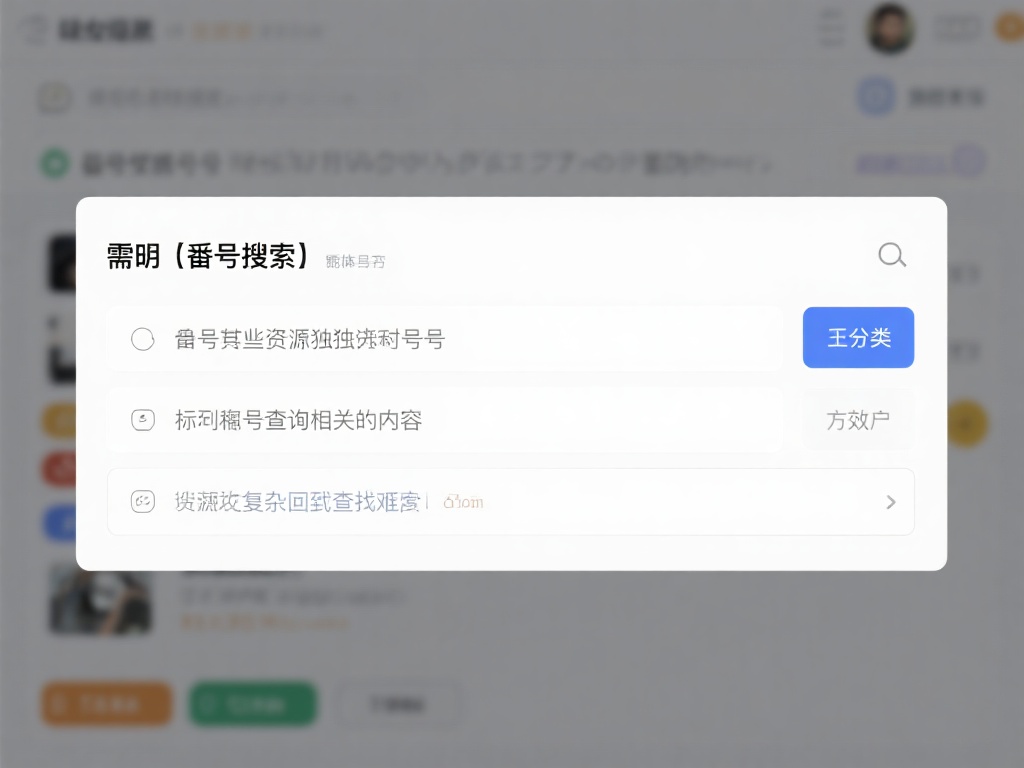
Task: Open the hamburger menu beside the avatar
Action: 831,28
